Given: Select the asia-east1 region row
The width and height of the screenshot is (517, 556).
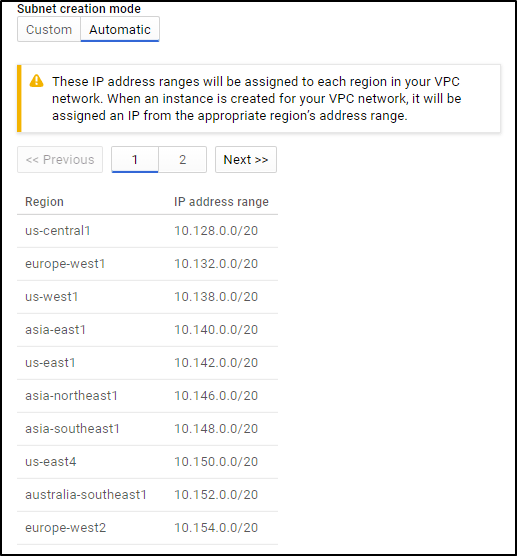Looking at the screenshot, I should click(148, 330).
